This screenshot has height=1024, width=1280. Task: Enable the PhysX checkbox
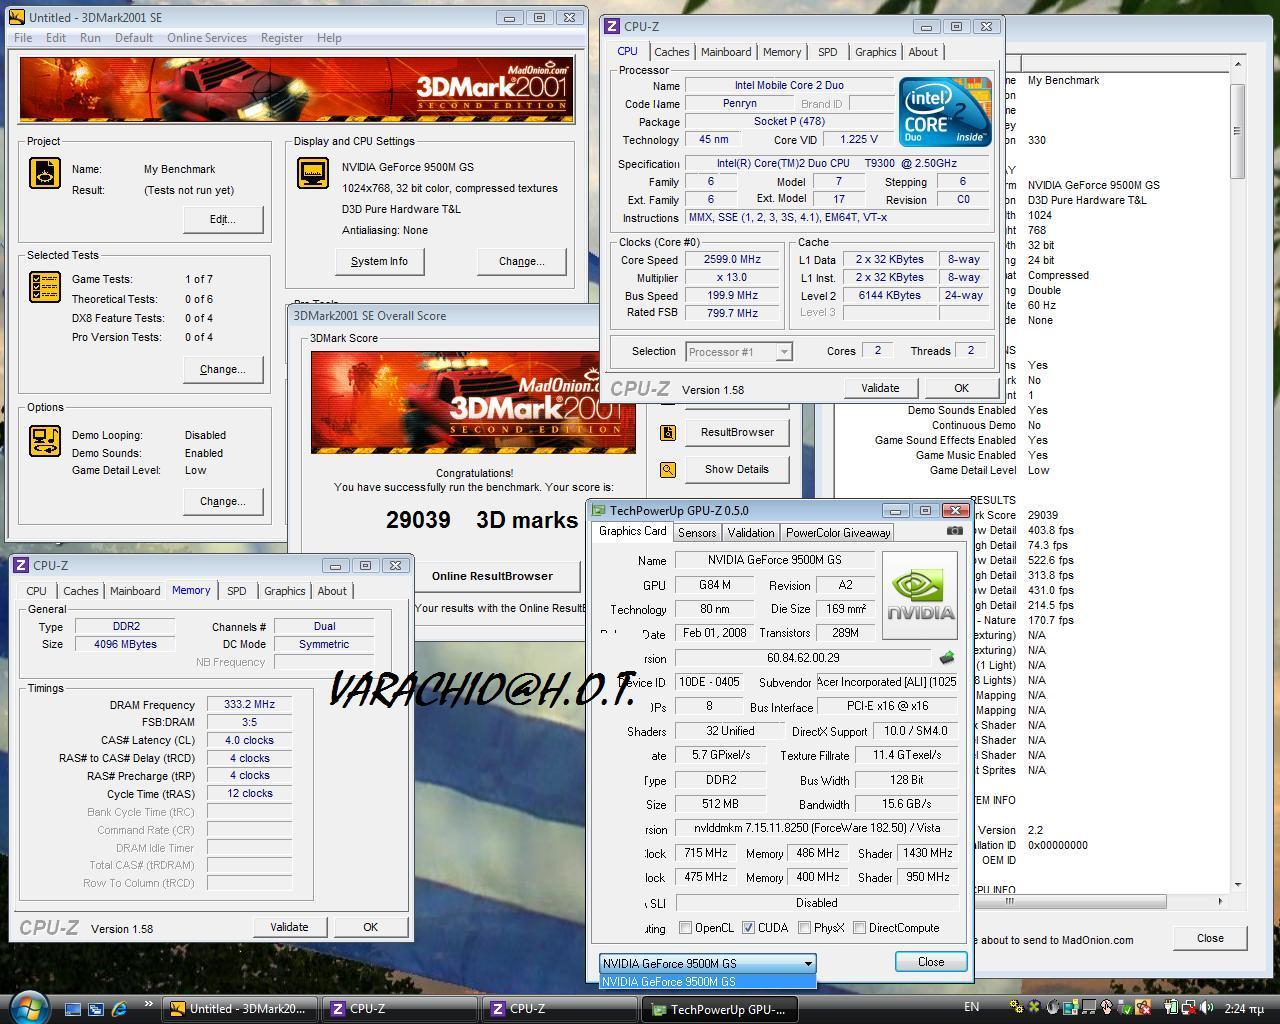804,928
